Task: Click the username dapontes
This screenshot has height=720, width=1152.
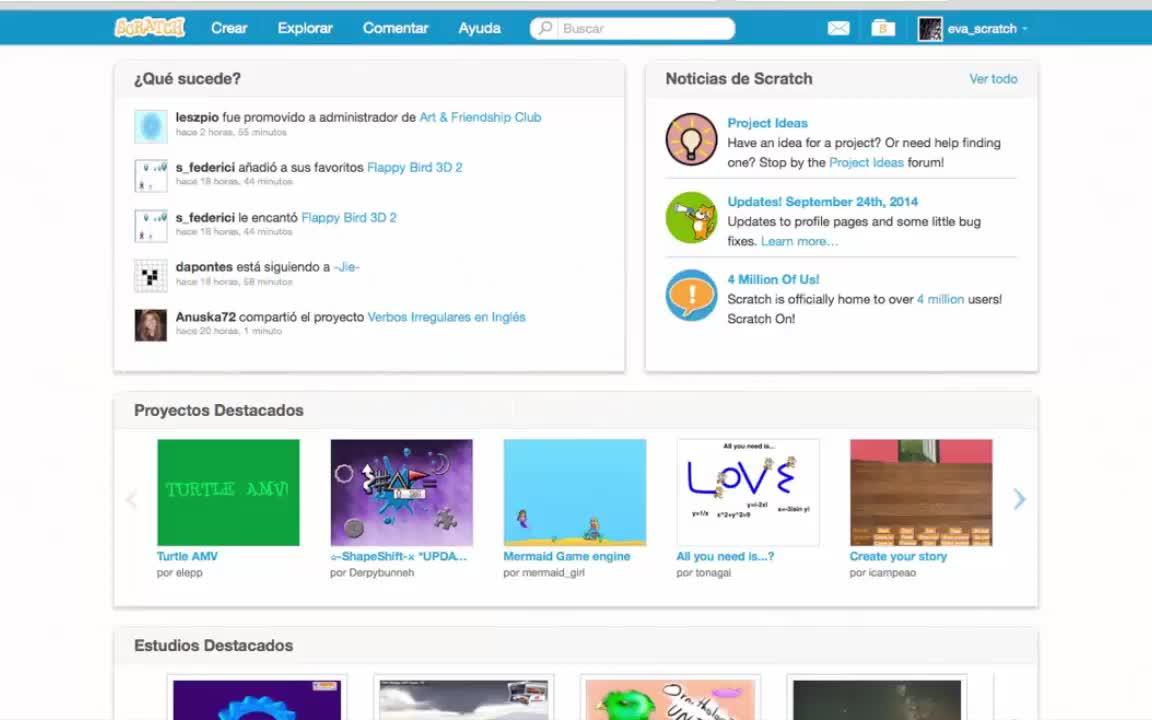Action: coord(204,267)
